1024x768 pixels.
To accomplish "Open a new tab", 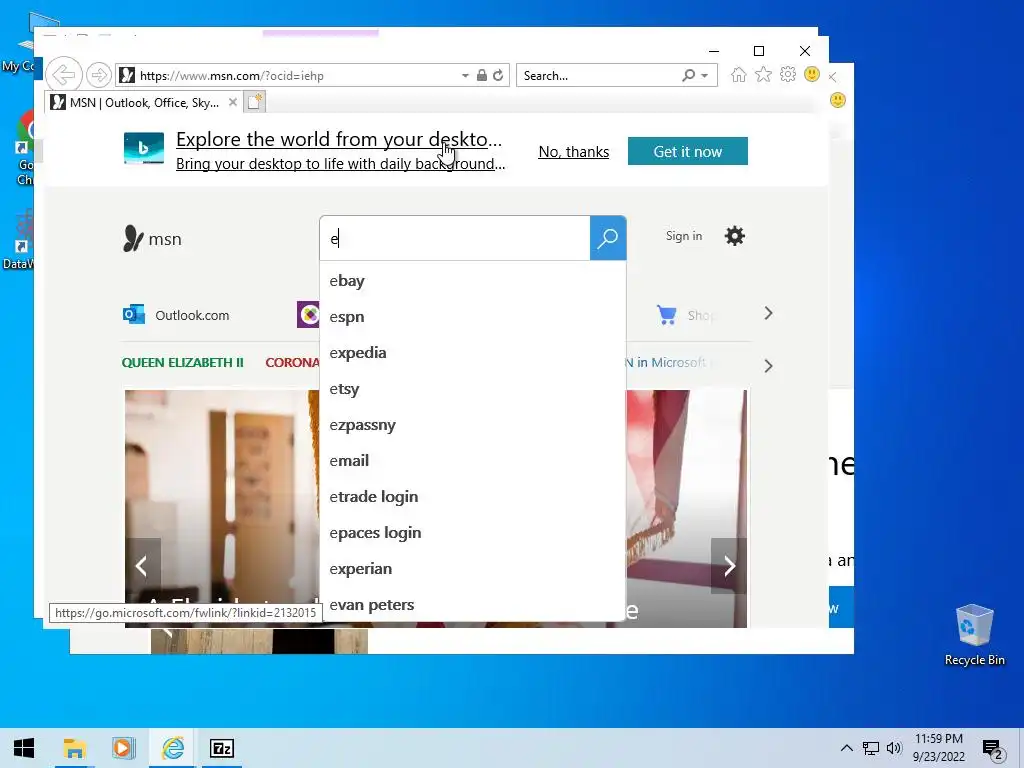I will coord(255,102).
